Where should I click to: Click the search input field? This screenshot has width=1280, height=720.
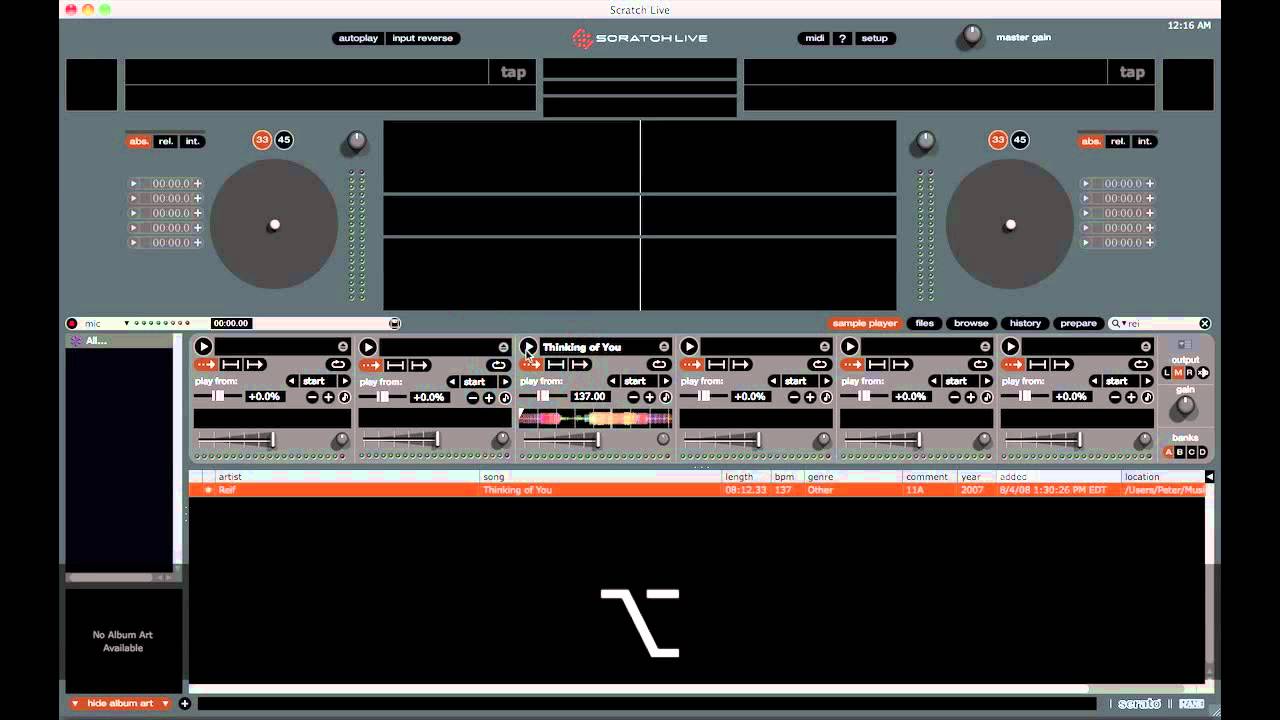(x=1162, y=324)
